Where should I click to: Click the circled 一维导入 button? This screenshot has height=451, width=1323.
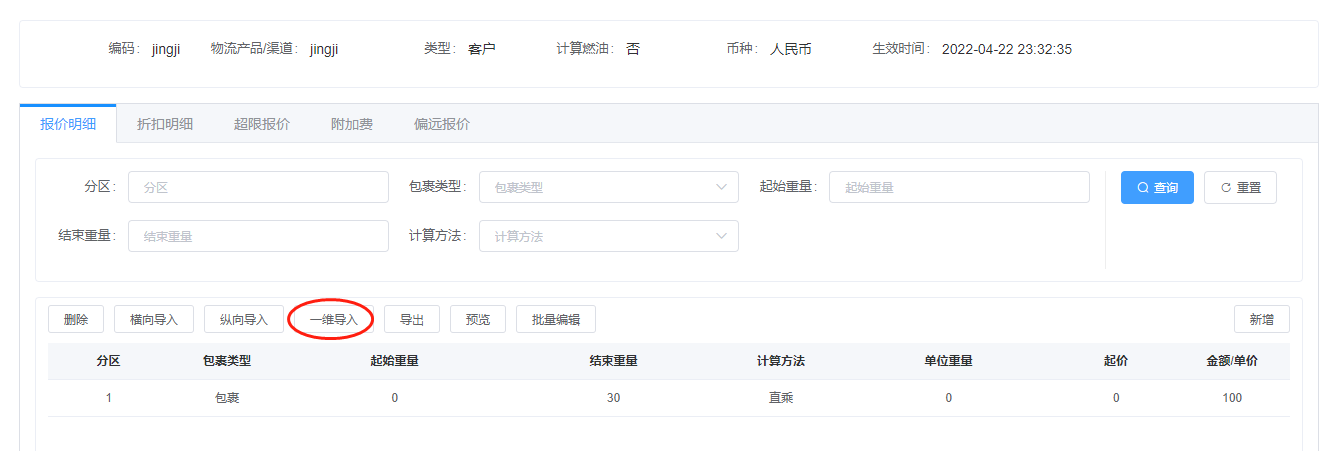[x=333, y=320]
